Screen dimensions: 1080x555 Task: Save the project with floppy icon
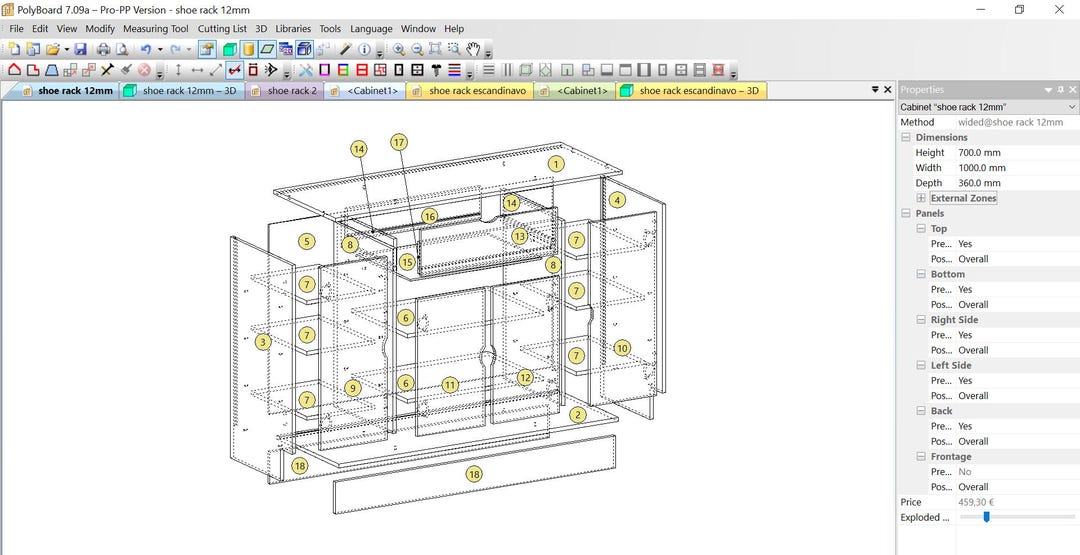click(80, 49)
